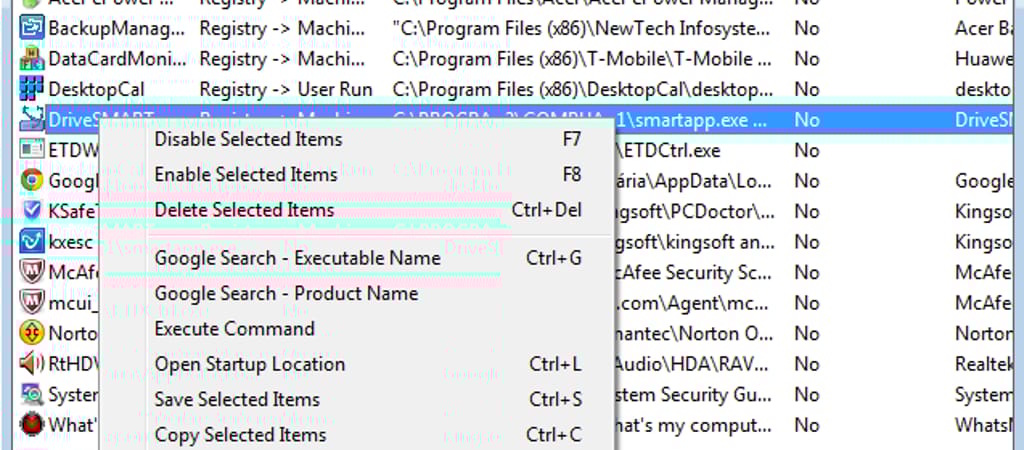Click Google Search - Executable Name
1024x450 pixels.
(x=297, y=258)
